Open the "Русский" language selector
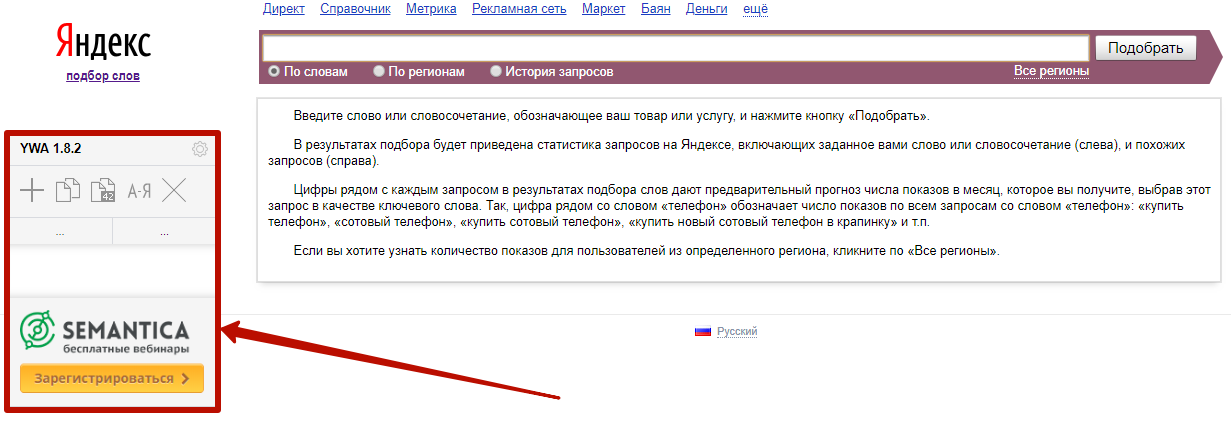The width and height of the screenshot is (1231, 422). [x=737, y=332]
